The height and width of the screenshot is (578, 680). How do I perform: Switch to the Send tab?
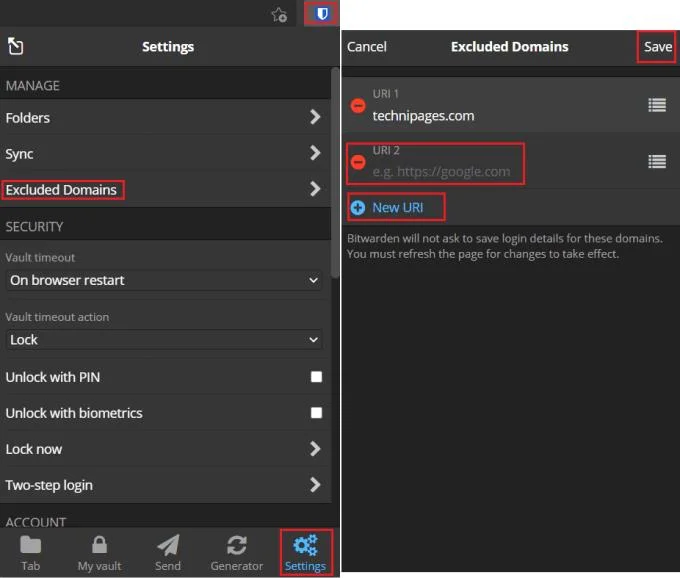click(x=168, y=553)
